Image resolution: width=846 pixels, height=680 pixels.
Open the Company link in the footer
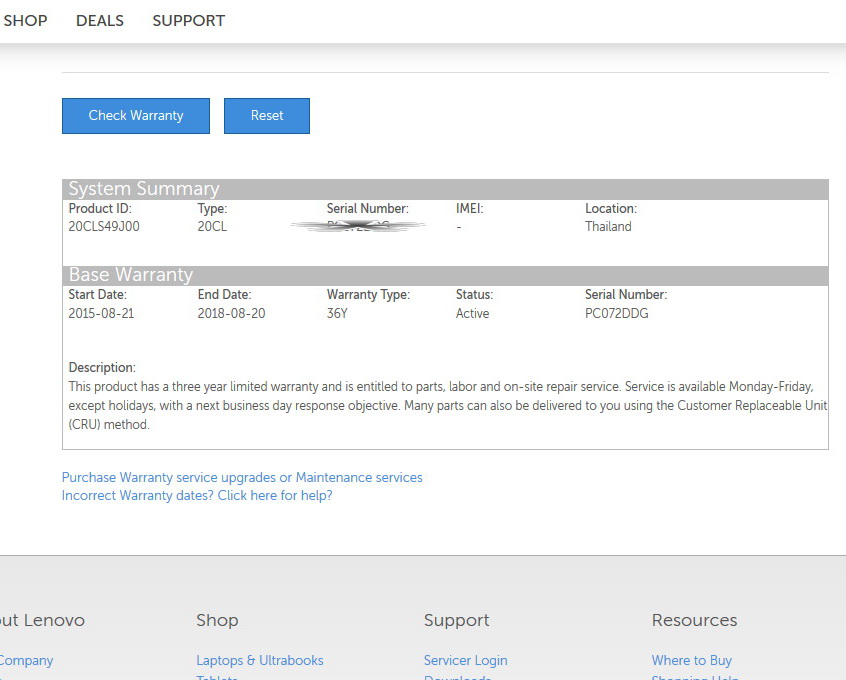tap(26, 661)
